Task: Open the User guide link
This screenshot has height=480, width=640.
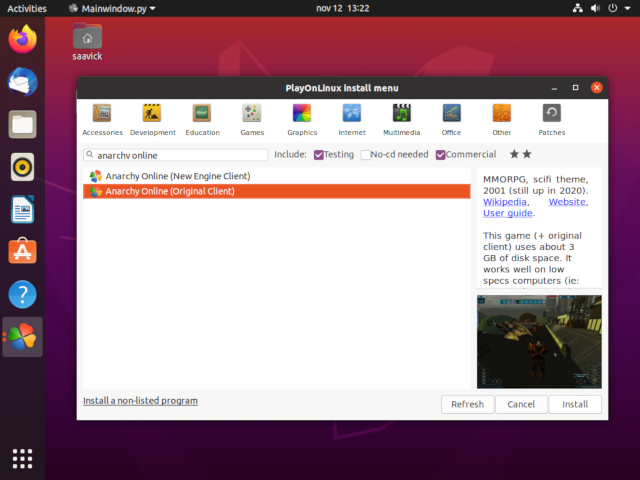Action: tap(508, 213)
